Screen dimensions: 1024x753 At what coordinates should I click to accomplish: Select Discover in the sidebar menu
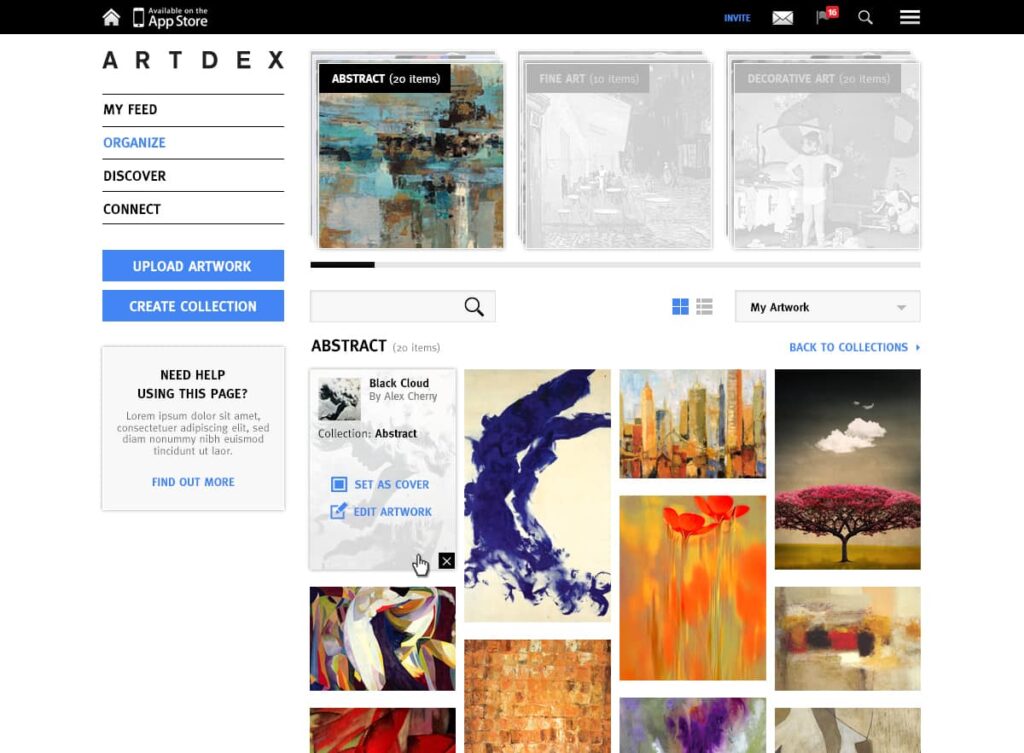coord(134,176)
